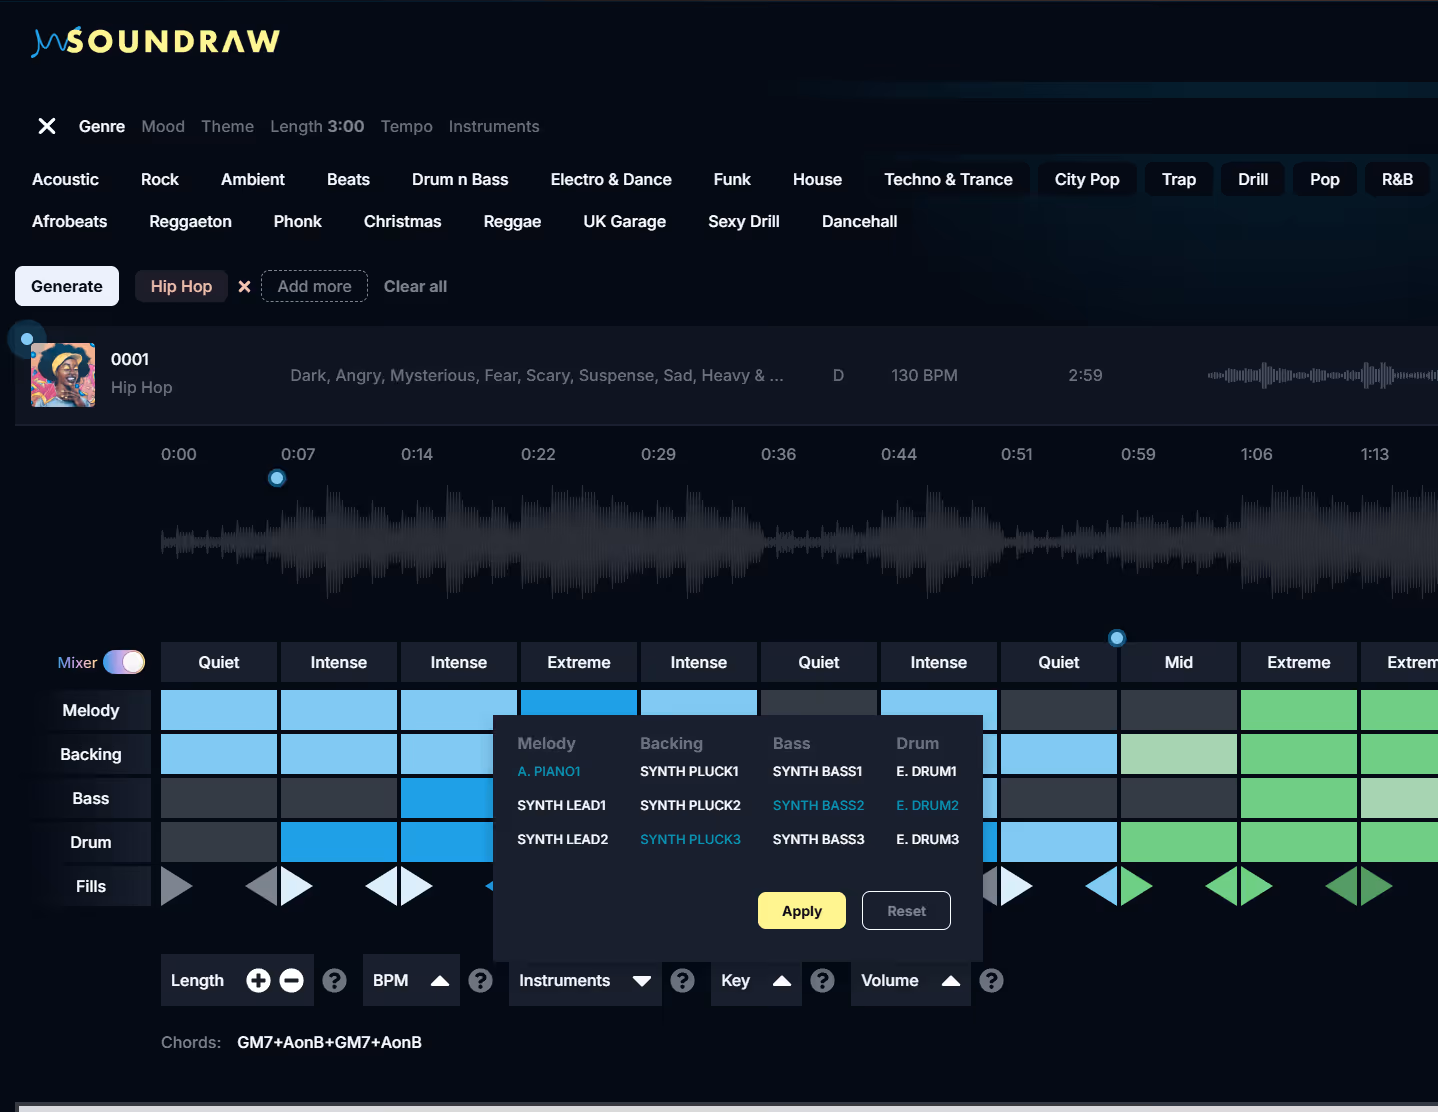Image resolution: width=1438 pixels, height=1112 pixels.
Task: Choose the Dancehall genre
Action: click(x=859, y=222)
